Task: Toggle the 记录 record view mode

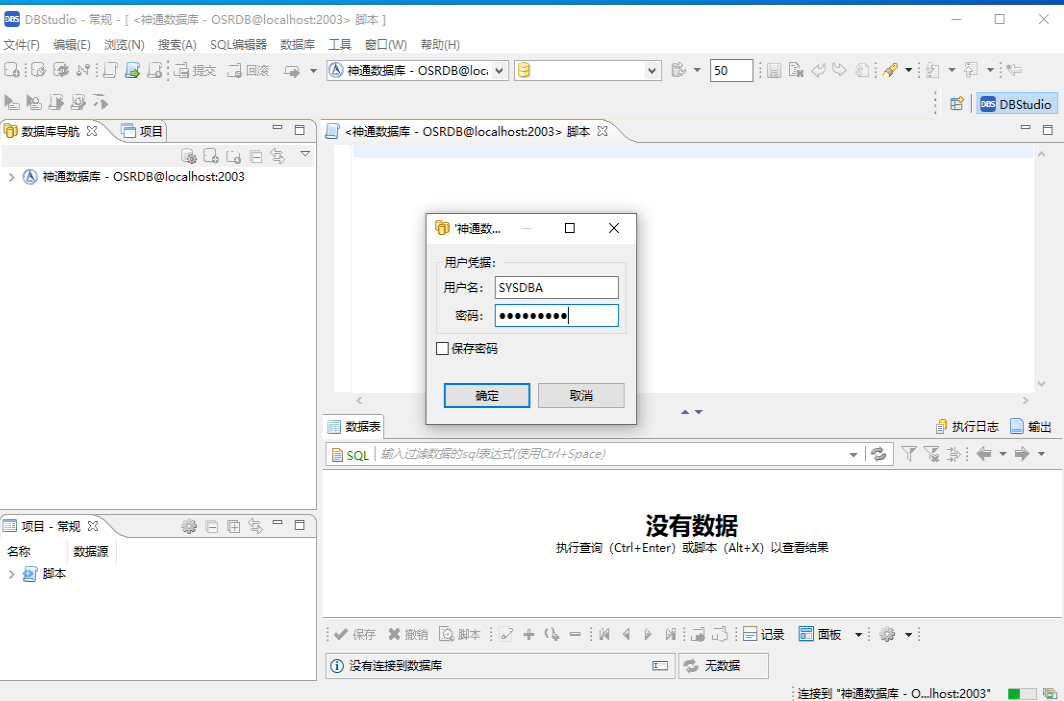Action: pos(763,634)
